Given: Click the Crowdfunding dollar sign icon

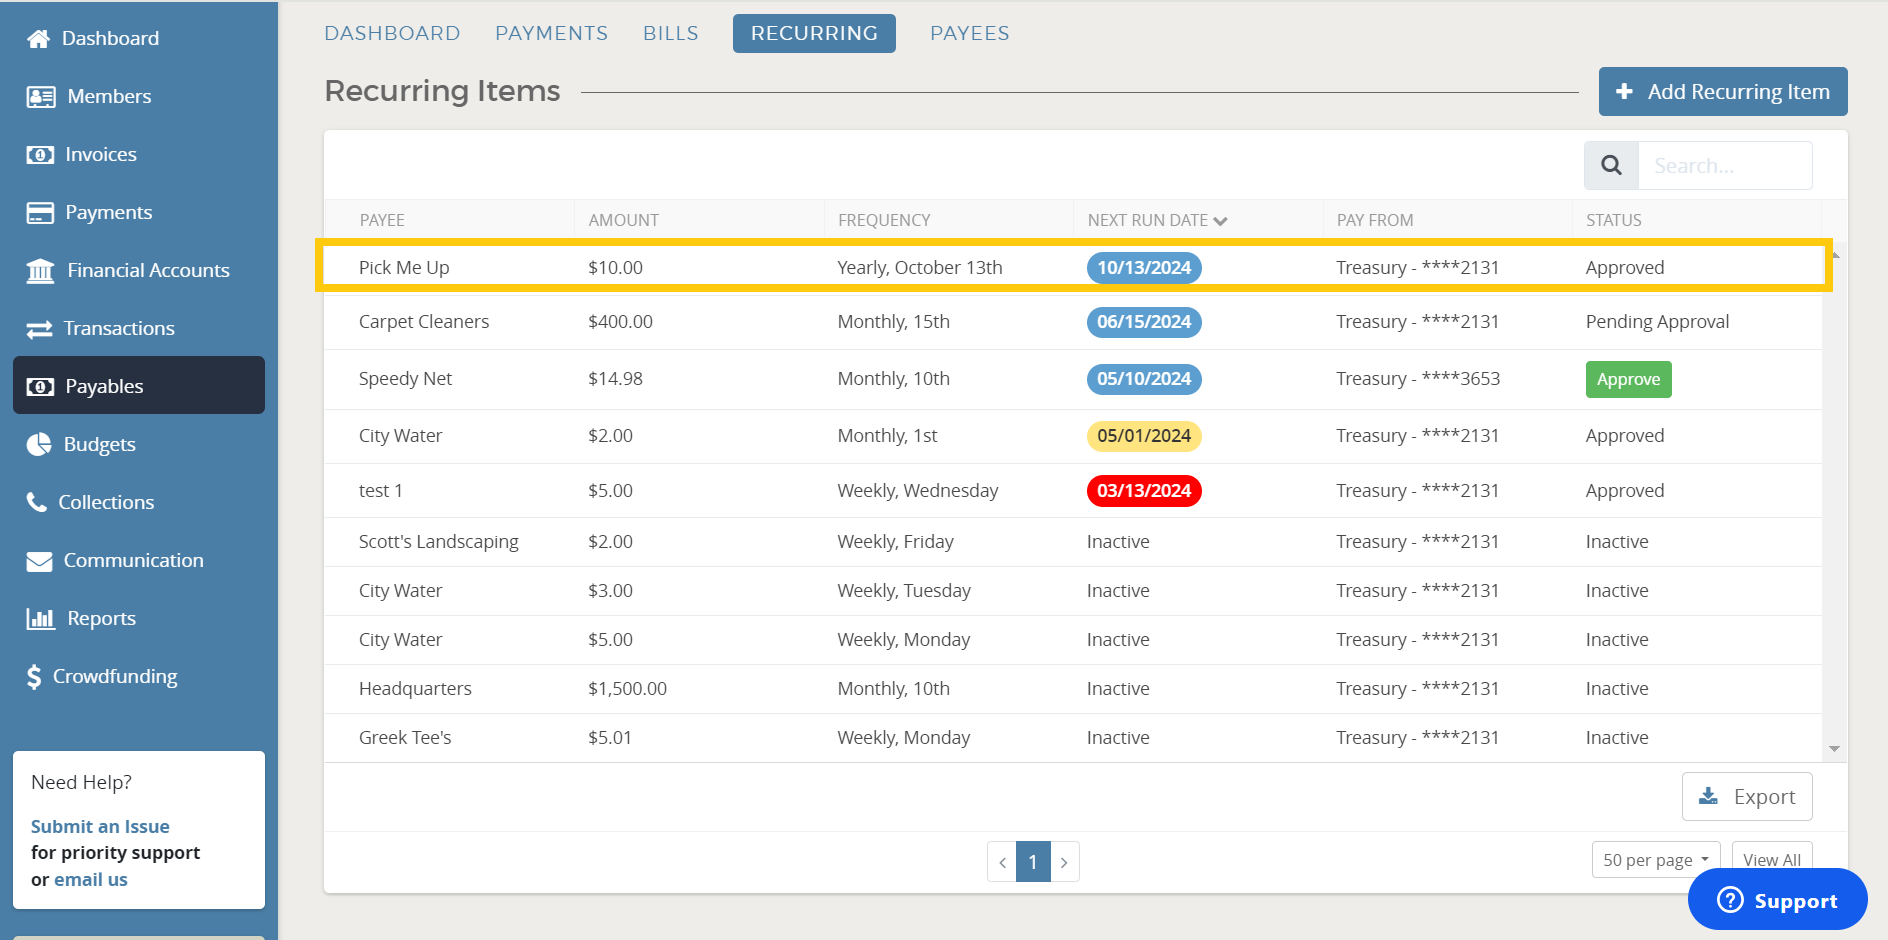Looking at the screenshot, I should (34, 677).
